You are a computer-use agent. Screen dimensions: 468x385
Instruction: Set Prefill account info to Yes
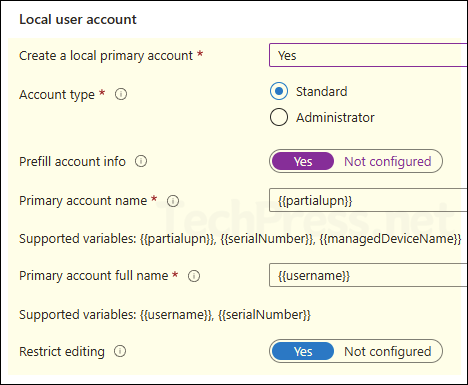click(303, 161)
